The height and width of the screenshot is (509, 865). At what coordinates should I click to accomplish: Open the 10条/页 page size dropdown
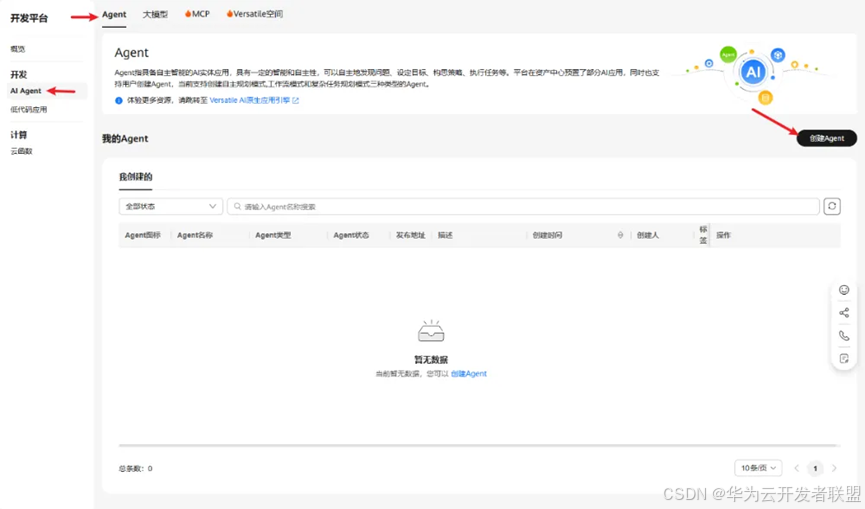758,468
